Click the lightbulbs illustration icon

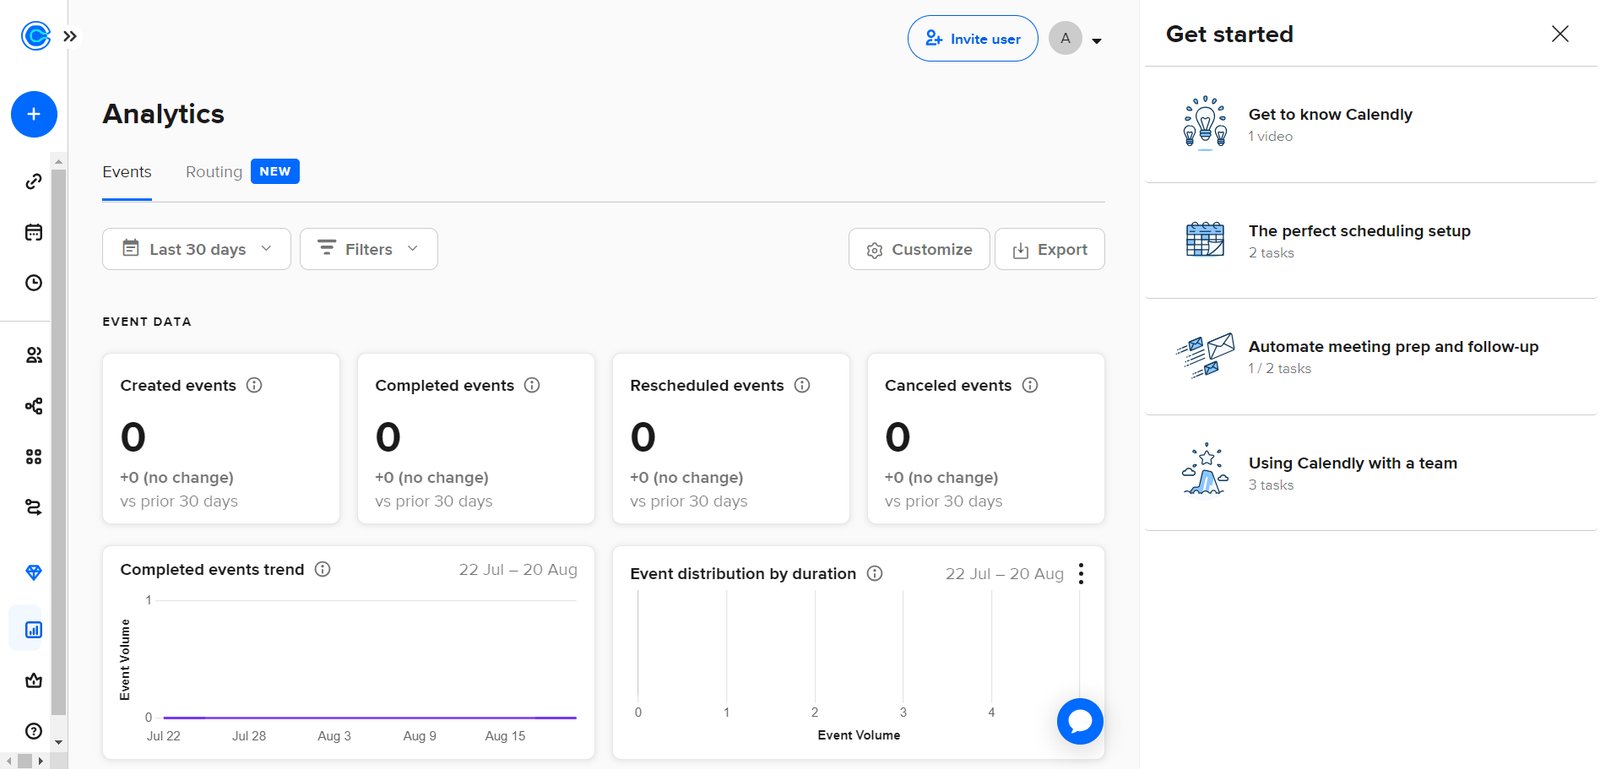click(x=1205, y=122)
